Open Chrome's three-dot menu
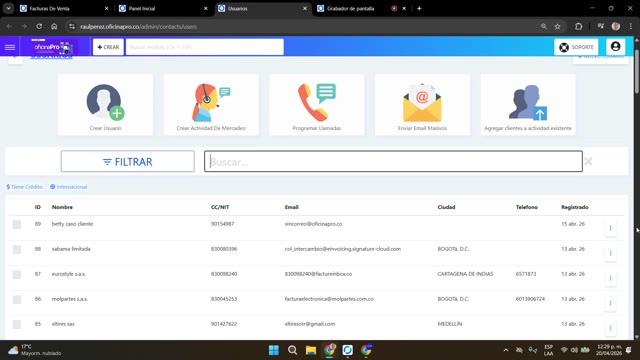This screenshot has height=360, width=640. pyautogui.click(x=631, y=26)
